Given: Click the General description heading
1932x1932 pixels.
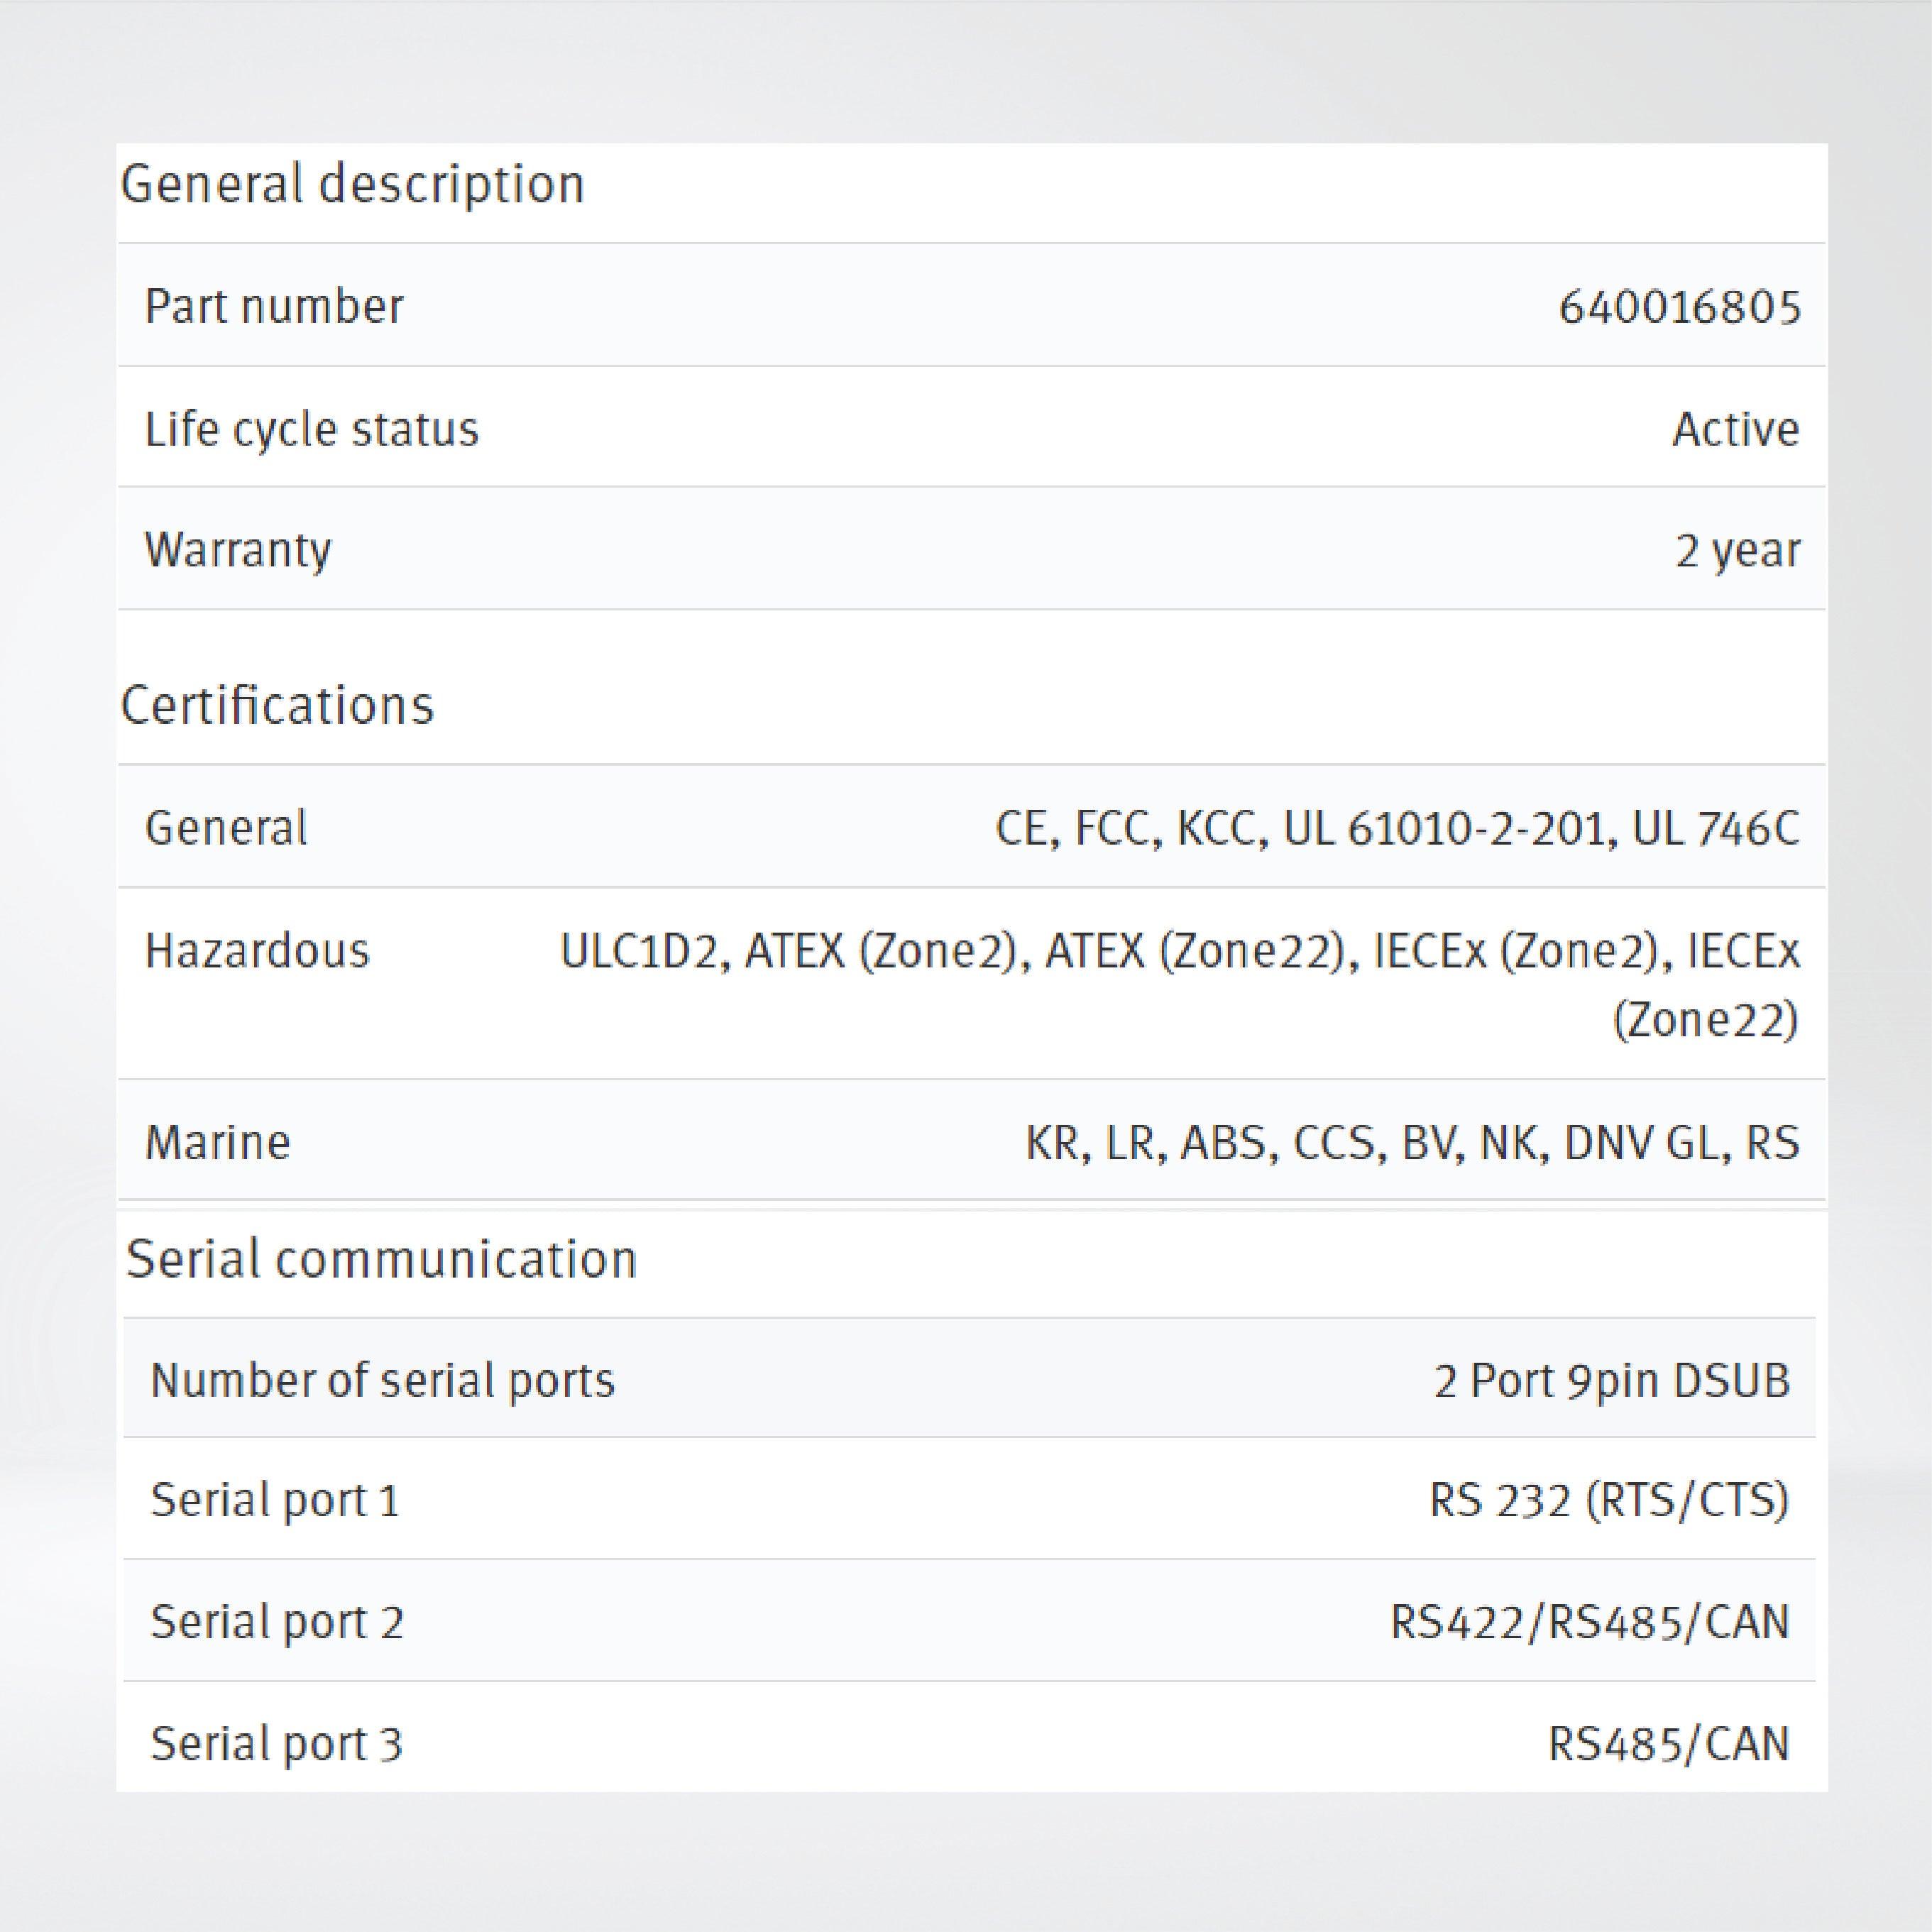Looking at the screenshot, I should tap(352, 185).
